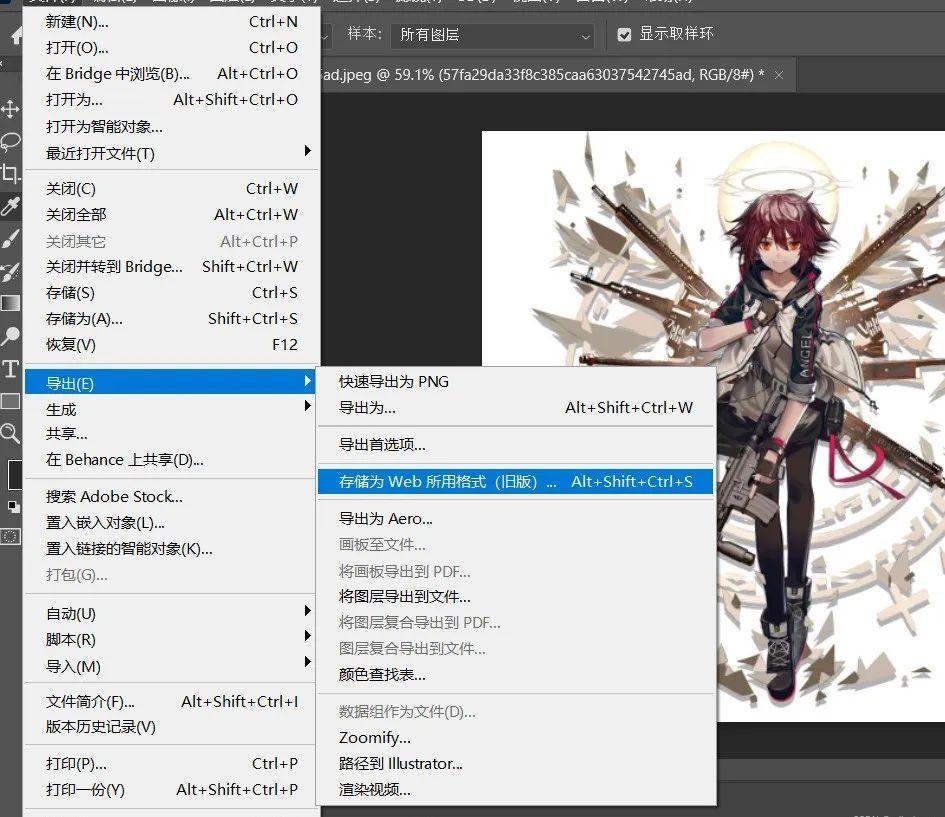The width and height of the screenshot is (945, 817).
Task: Choose 打开为智能对象...
Action: [172, 127]
